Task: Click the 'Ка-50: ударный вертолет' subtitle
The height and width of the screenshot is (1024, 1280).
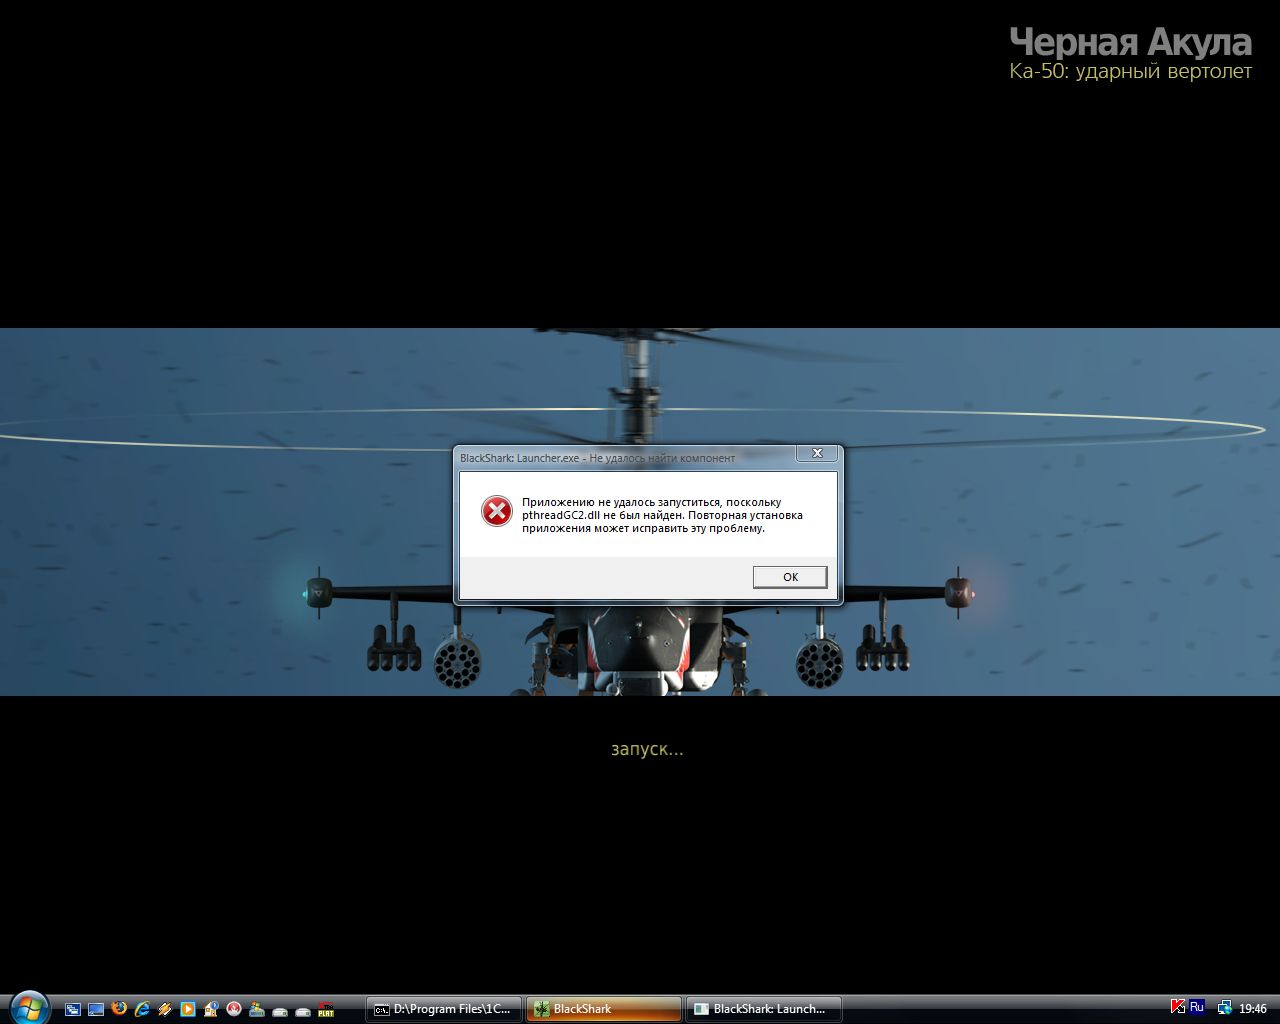Action: coord(1130,71)
